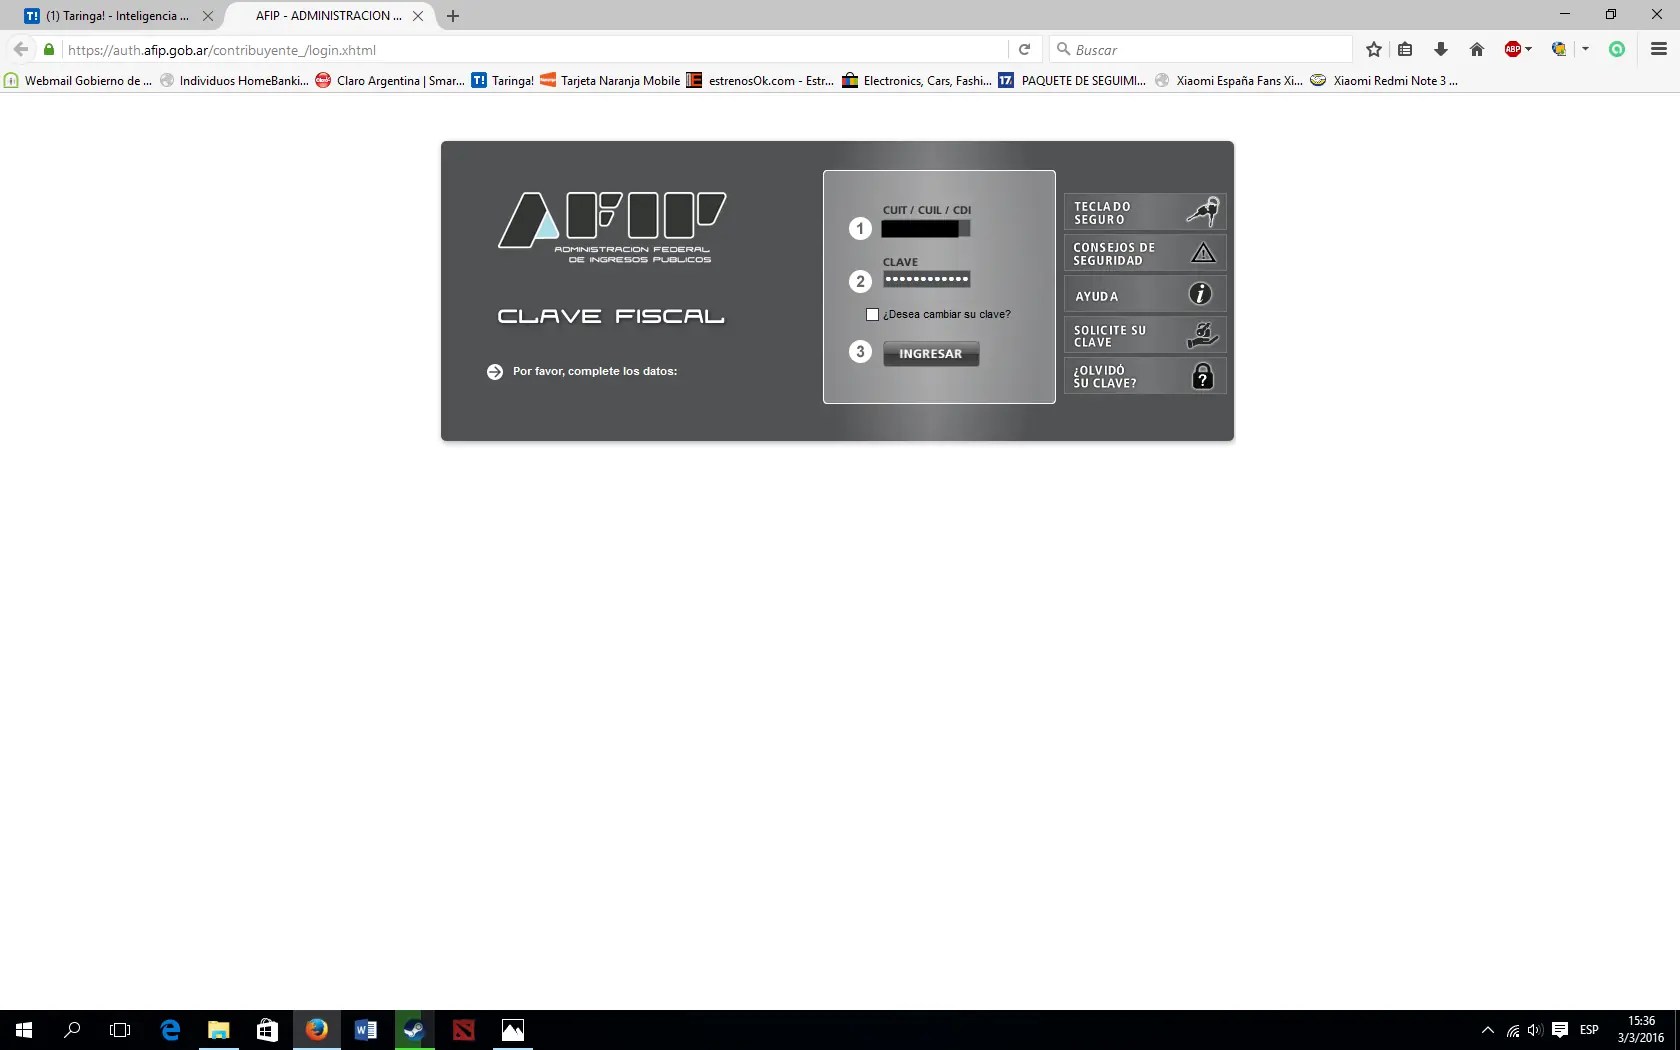Viewport: 1680px width, 1050px height.
Task: Open Paquete de Seguimiento bookmark
Action: [1072, 81]
